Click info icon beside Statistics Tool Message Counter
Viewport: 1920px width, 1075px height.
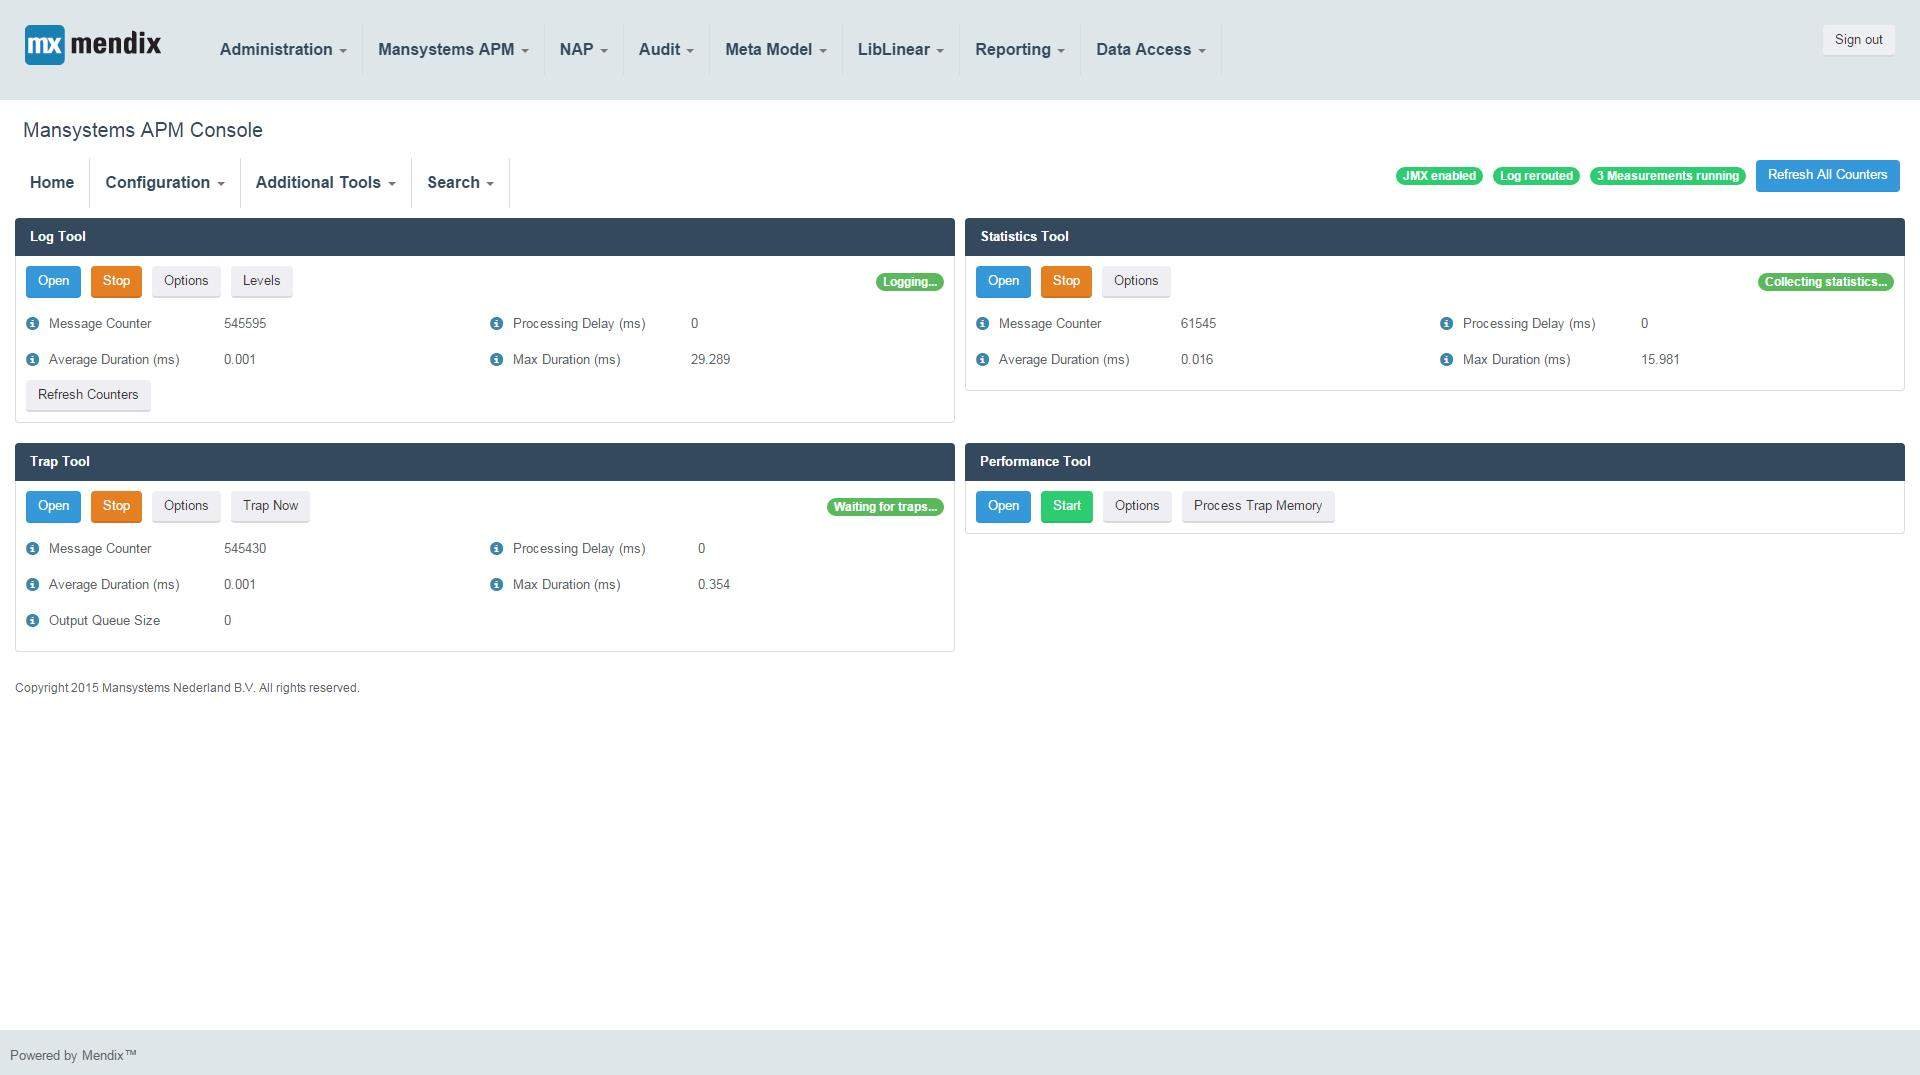982,324
